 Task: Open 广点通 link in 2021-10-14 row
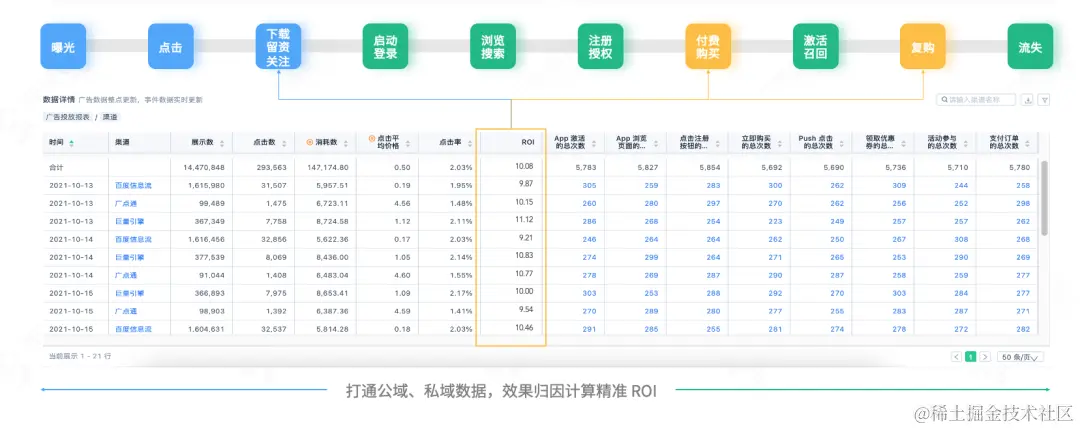point(126,275)
